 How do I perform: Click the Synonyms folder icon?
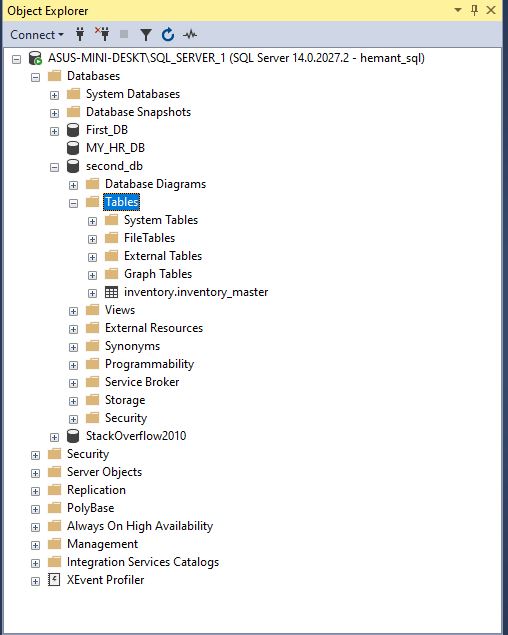point(92,345)
